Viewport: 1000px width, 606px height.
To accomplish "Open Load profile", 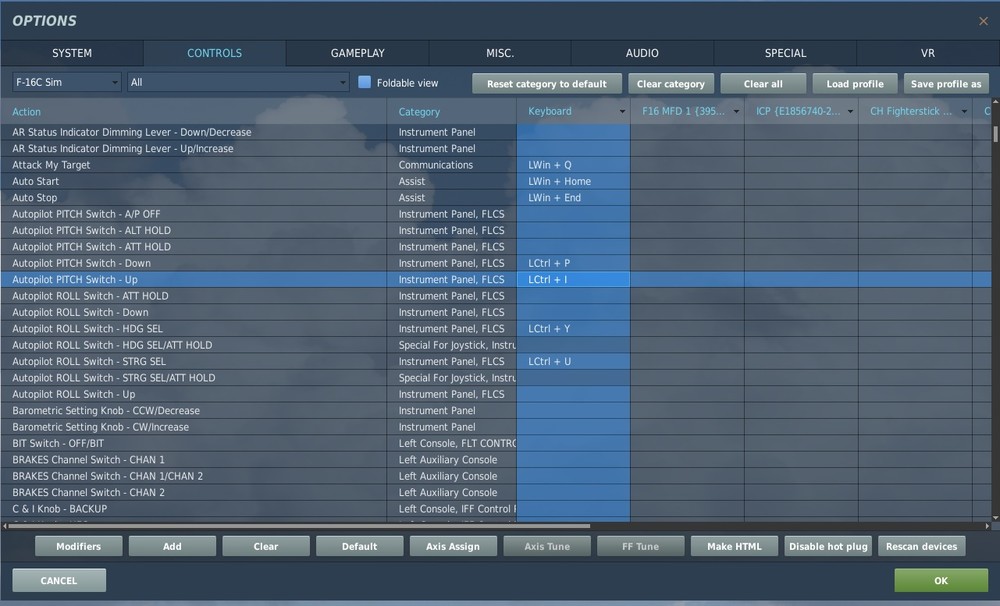I will [854, 83].
